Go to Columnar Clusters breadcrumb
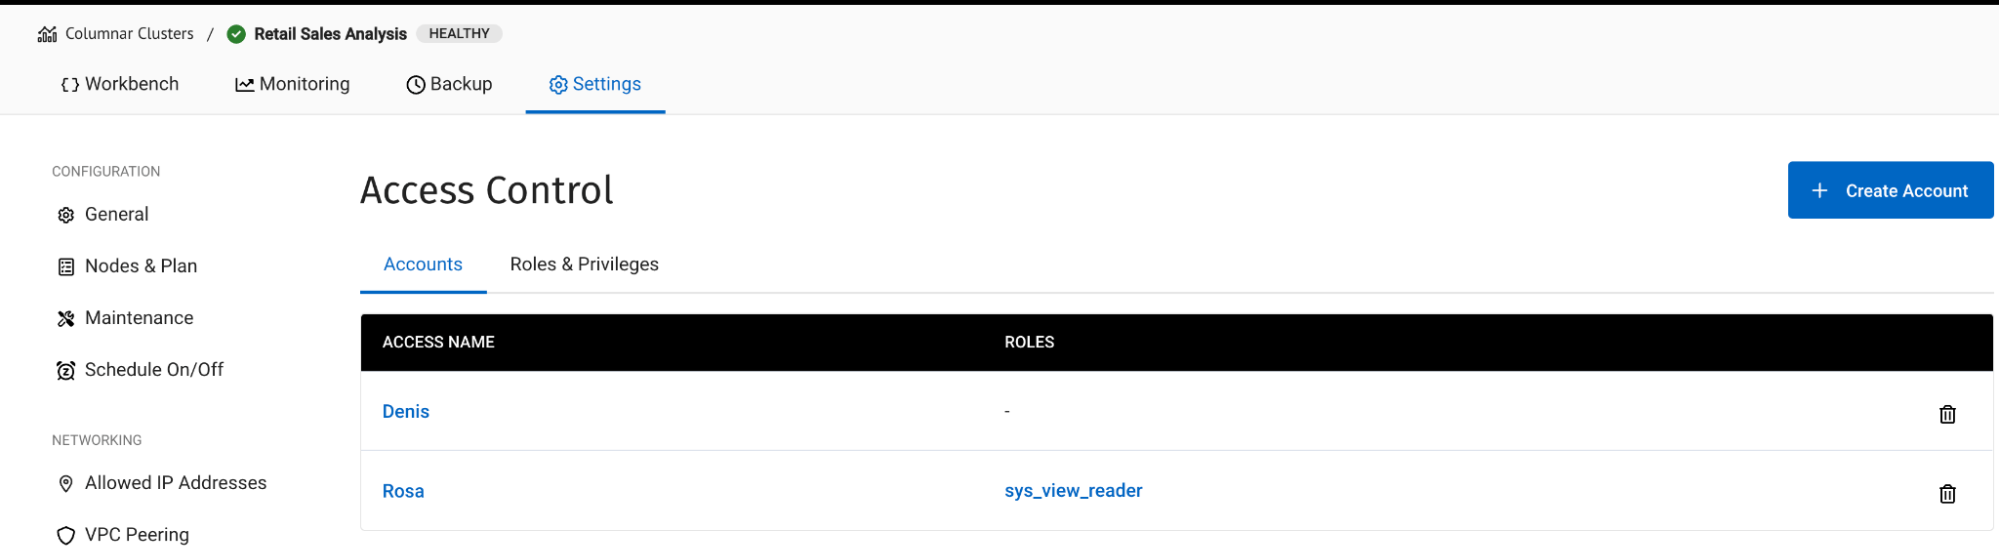This screenshot has height=550, width=1999. [x=129, y=34]
